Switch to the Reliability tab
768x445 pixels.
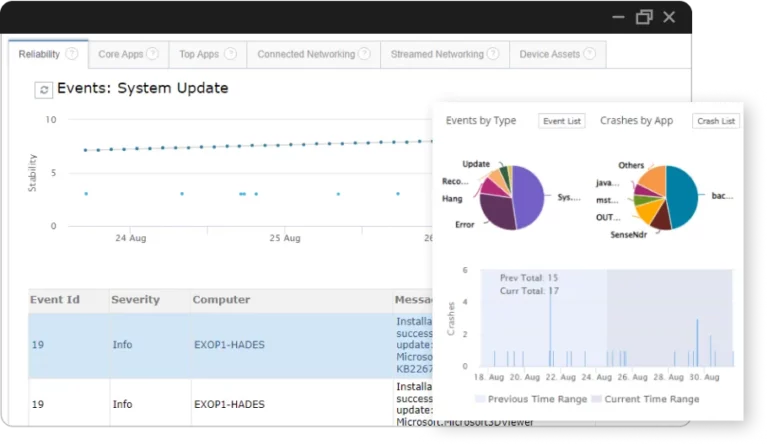point(48,54)
